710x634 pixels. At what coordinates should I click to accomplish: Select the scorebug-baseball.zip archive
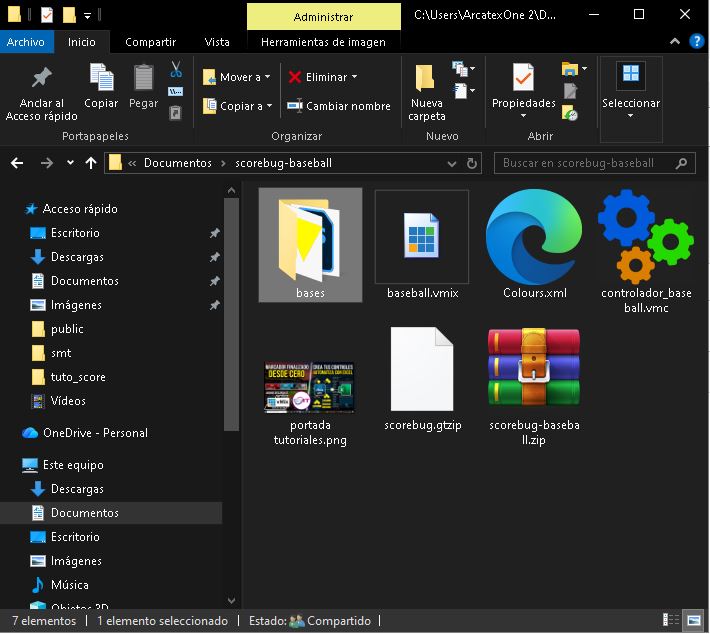534,387
